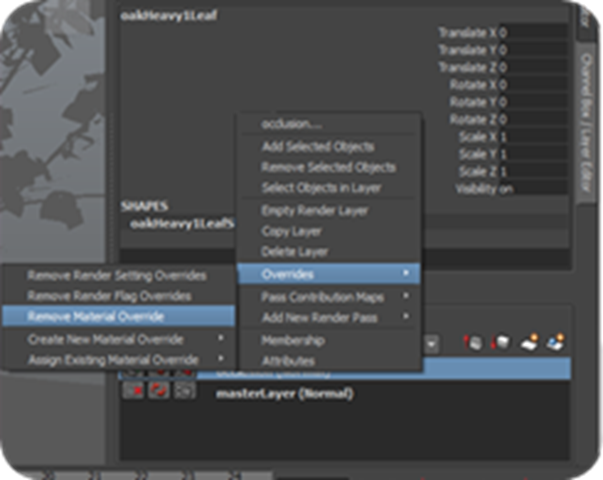Toggle masterLayer renderable flag icon
The height and width of the screenshot is (480, 603).
(x=133, y=391)
